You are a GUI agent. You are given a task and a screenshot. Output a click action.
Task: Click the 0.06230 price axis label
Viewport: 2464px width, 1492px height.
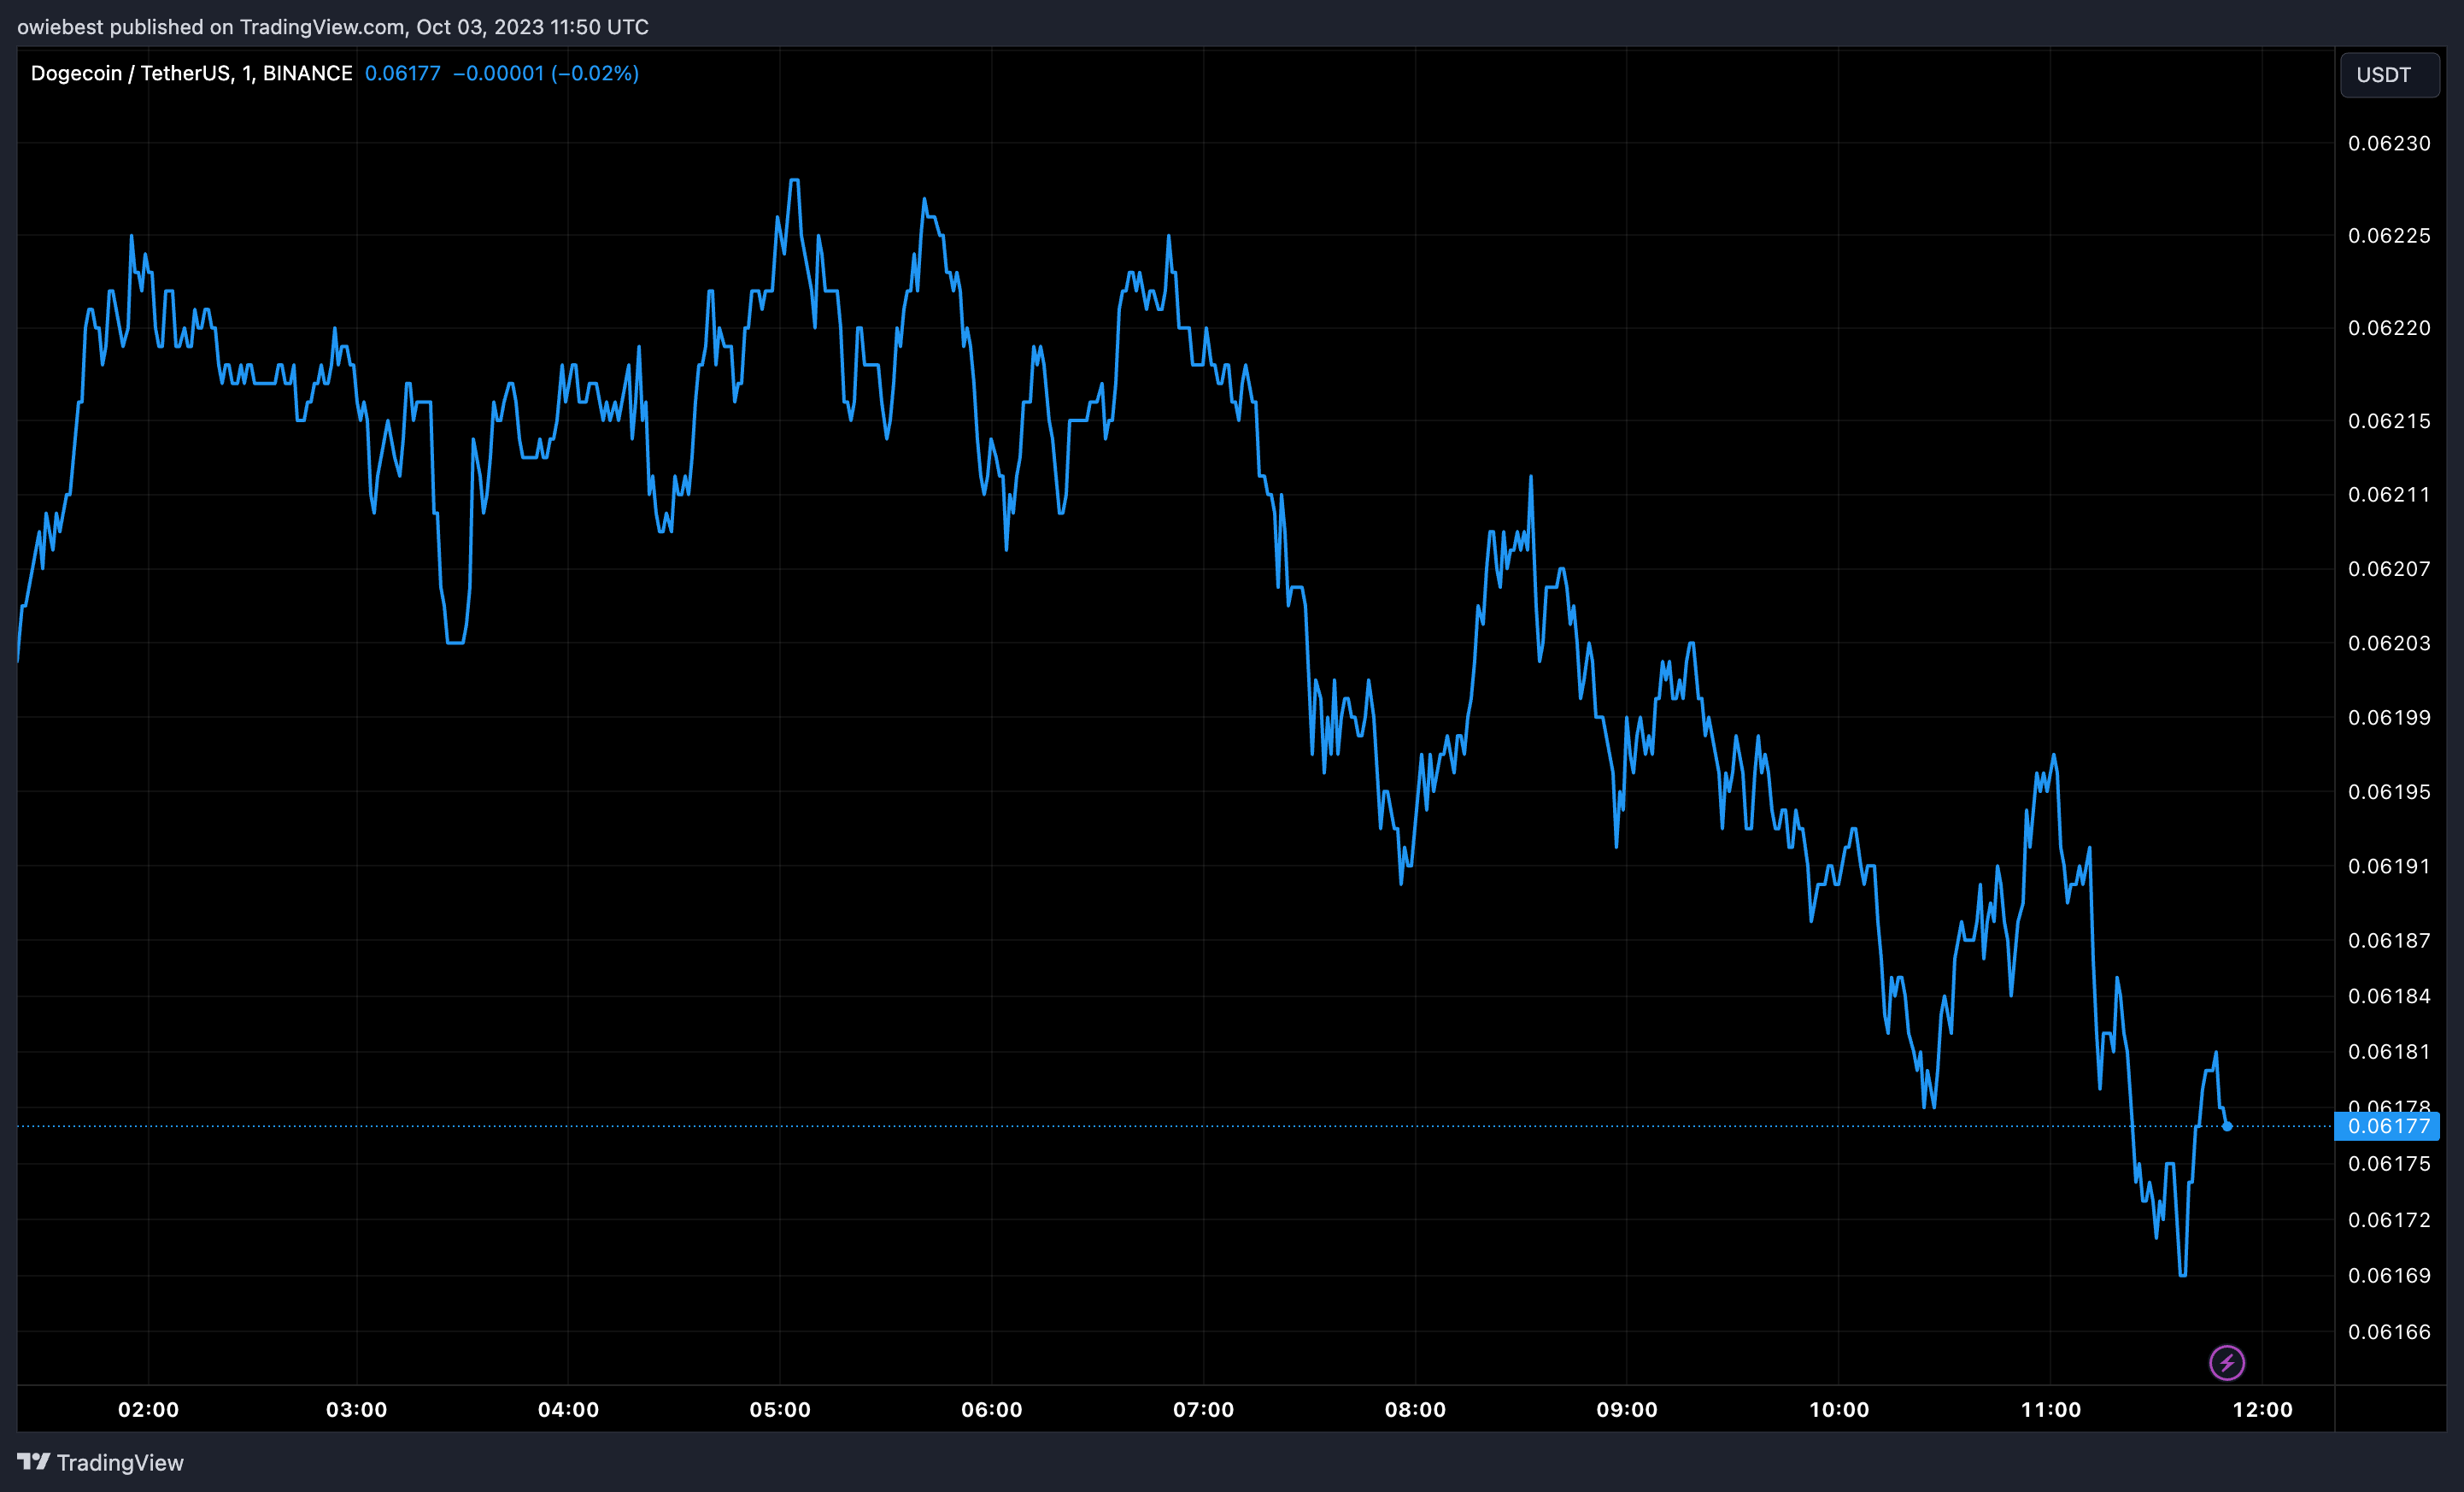[x=2389, y=143]
